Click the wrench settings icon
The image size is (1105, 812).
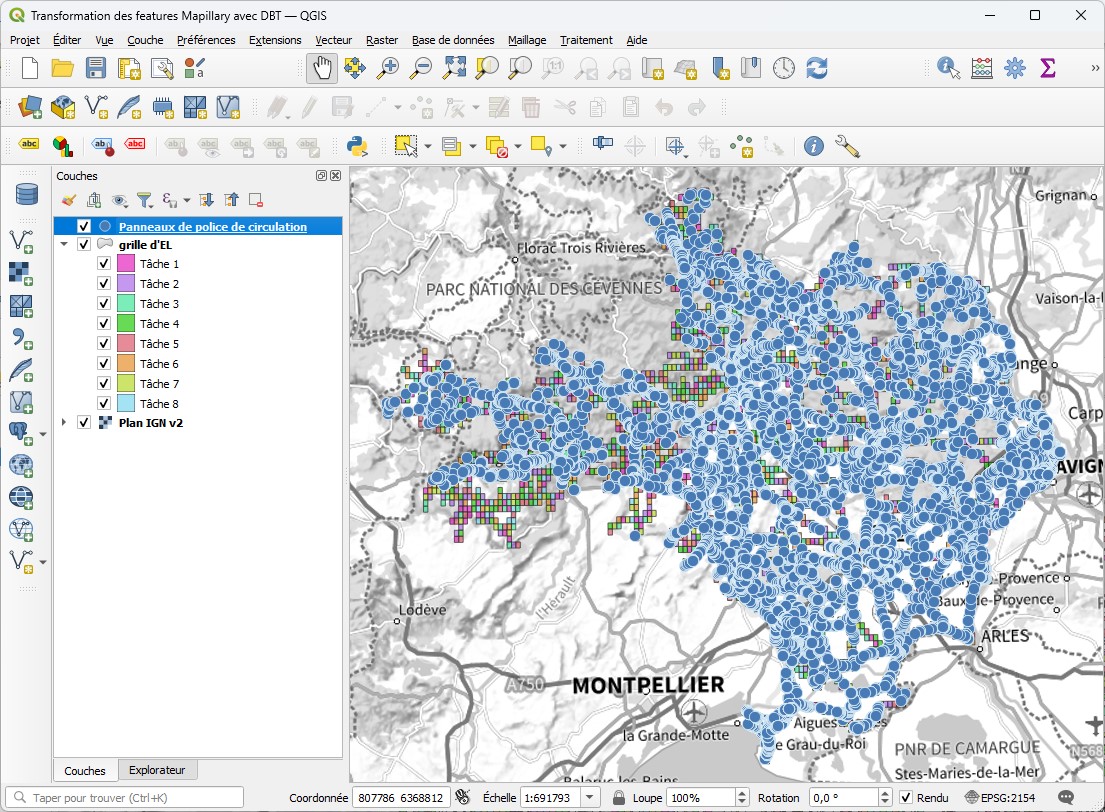point(847,147)
